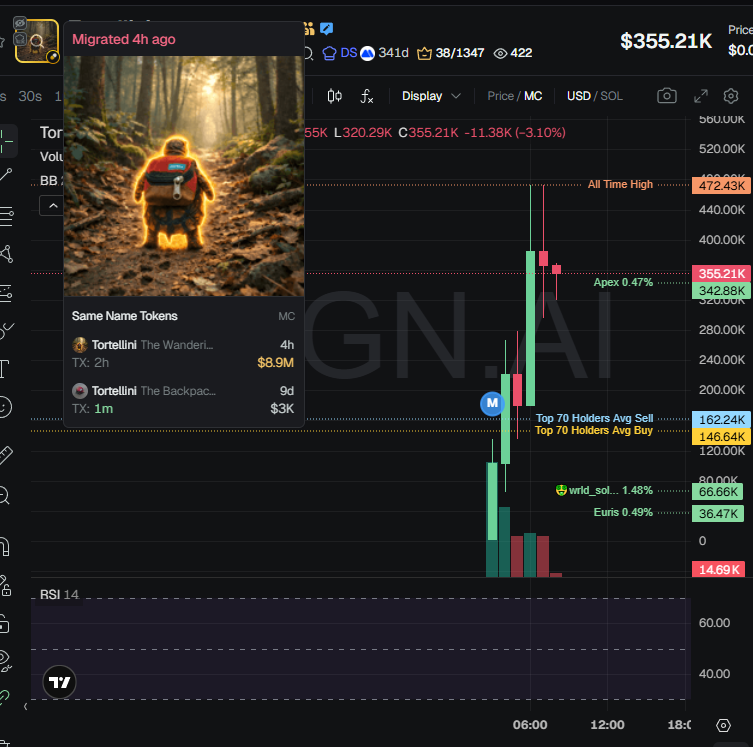Open time axis settings gear icon

[723, 725]
